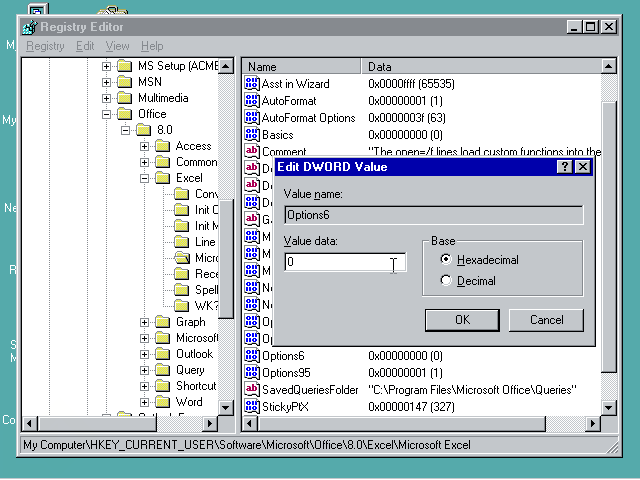Select the DWORD icon beside StickyPtX
The height and width of the screenshot is (480, 640).
pyautogui.click(x=252, y=406)
